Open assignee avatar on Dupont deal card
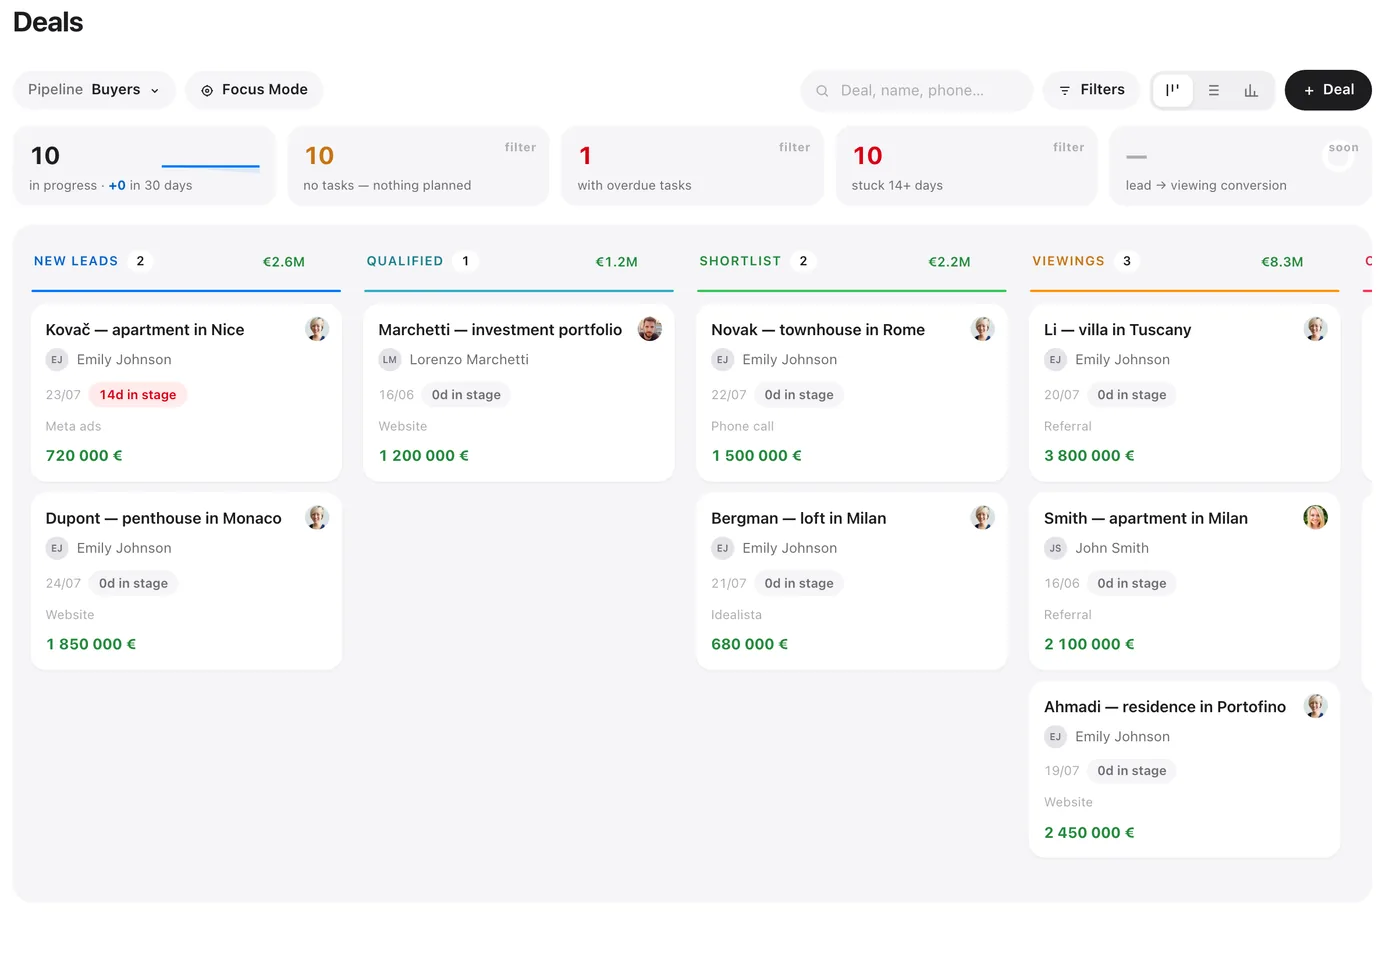 click(x=317, y=517)
